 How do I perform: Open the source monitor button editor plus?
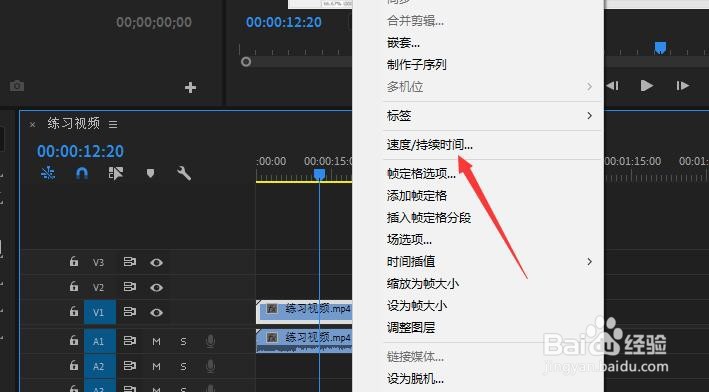click(x=190, y=87)
